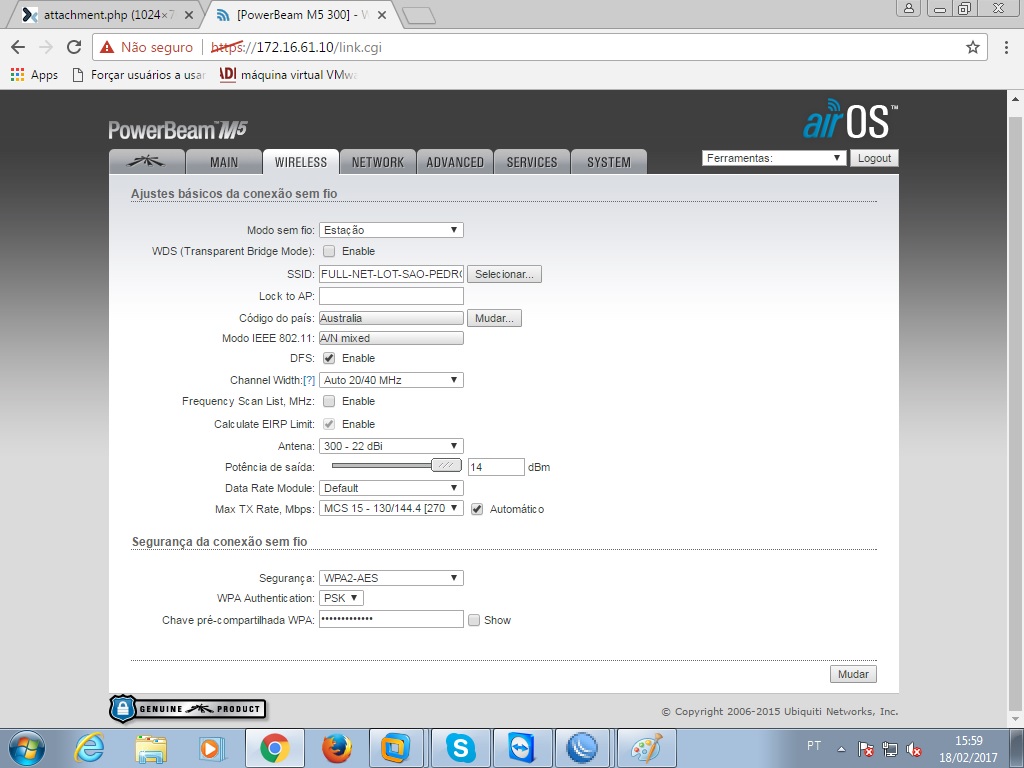Open the Segurança WPA2-AES dropdown
The image size is (1024, 768).
click(391, 578)
